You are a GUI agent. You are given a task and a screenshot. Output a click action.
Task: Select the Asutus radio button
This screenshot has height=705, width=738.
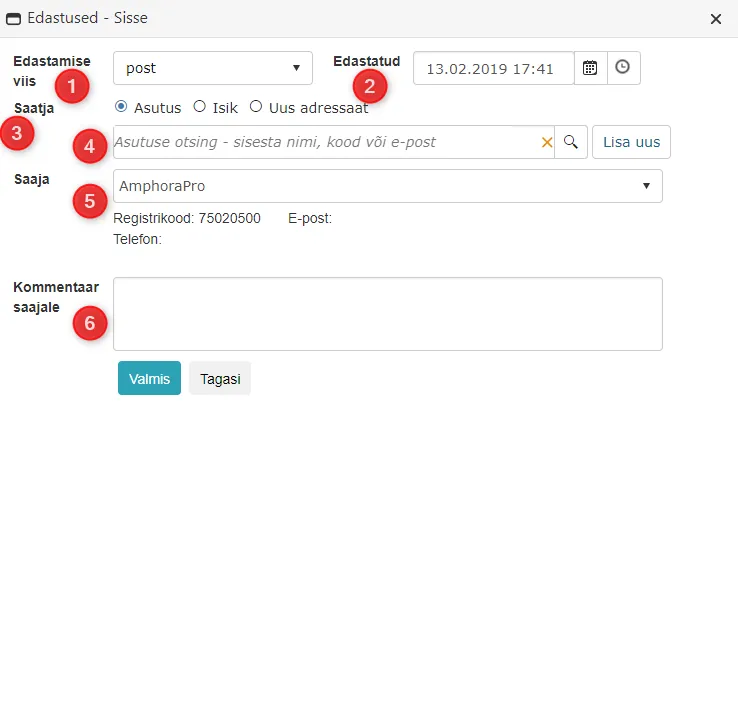click(121, 107)
